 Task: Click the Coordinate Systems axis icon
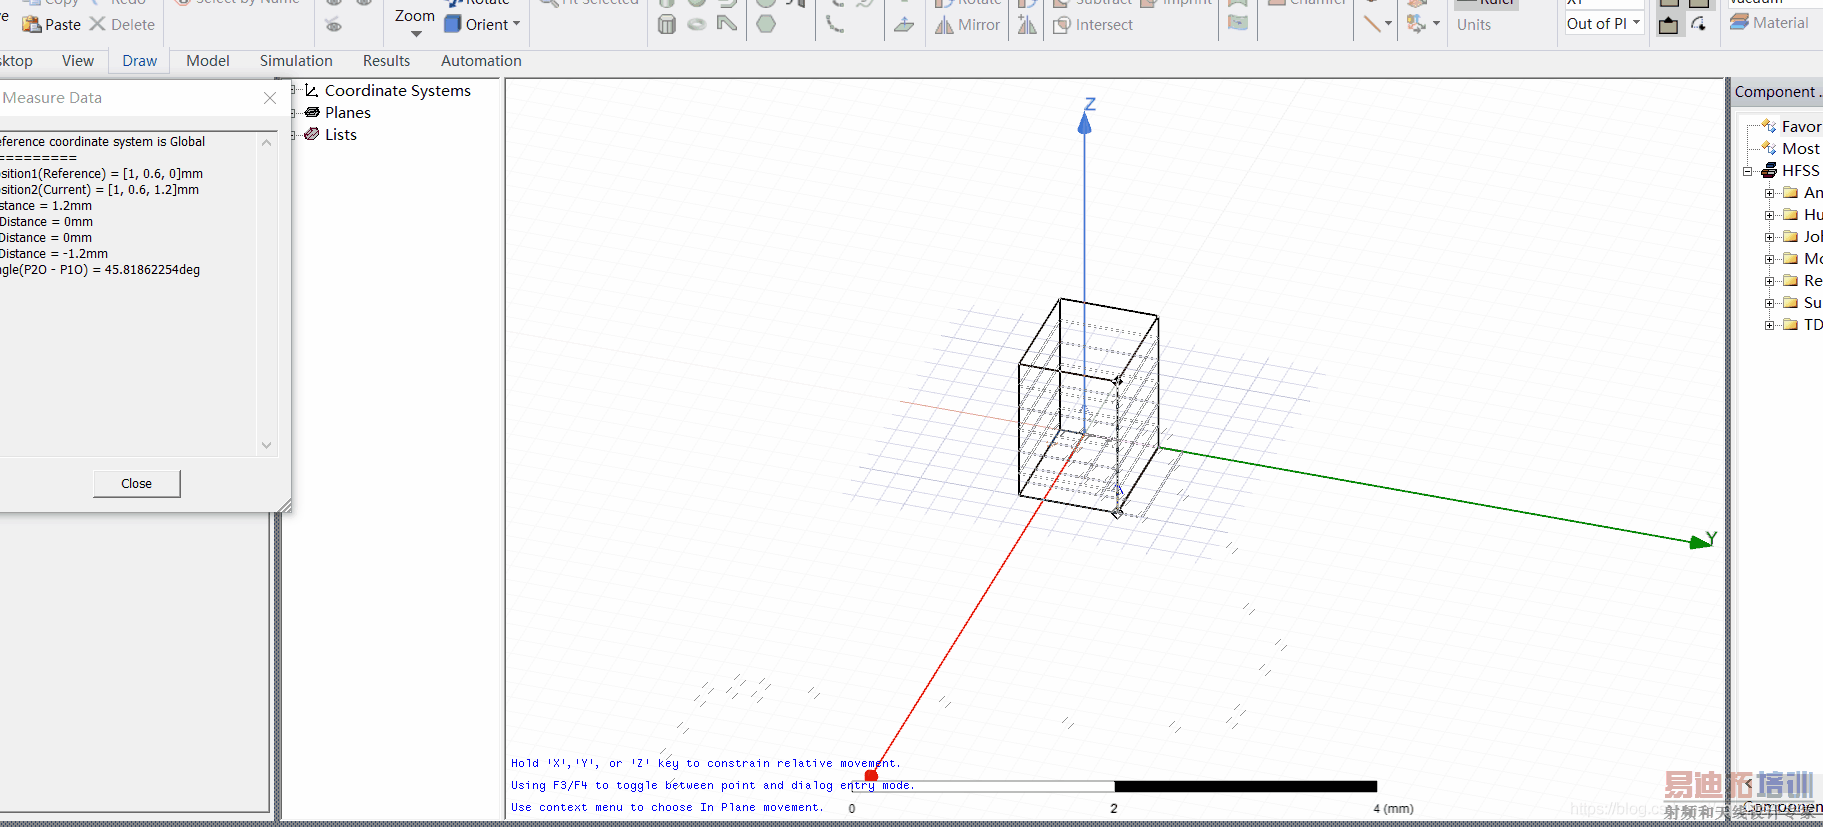312,91
